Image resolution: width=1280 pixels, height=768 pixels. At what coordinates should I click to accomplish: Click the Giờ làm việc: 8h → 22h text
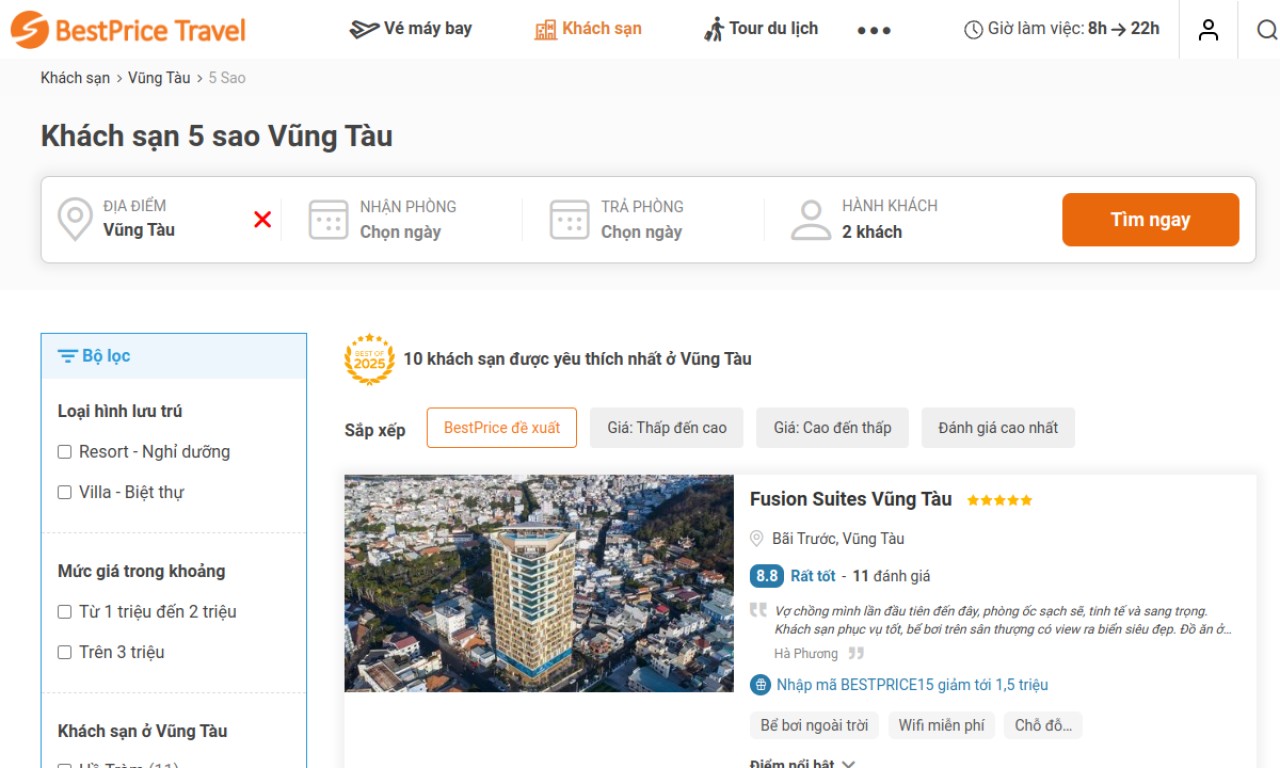coord(1074,29)
